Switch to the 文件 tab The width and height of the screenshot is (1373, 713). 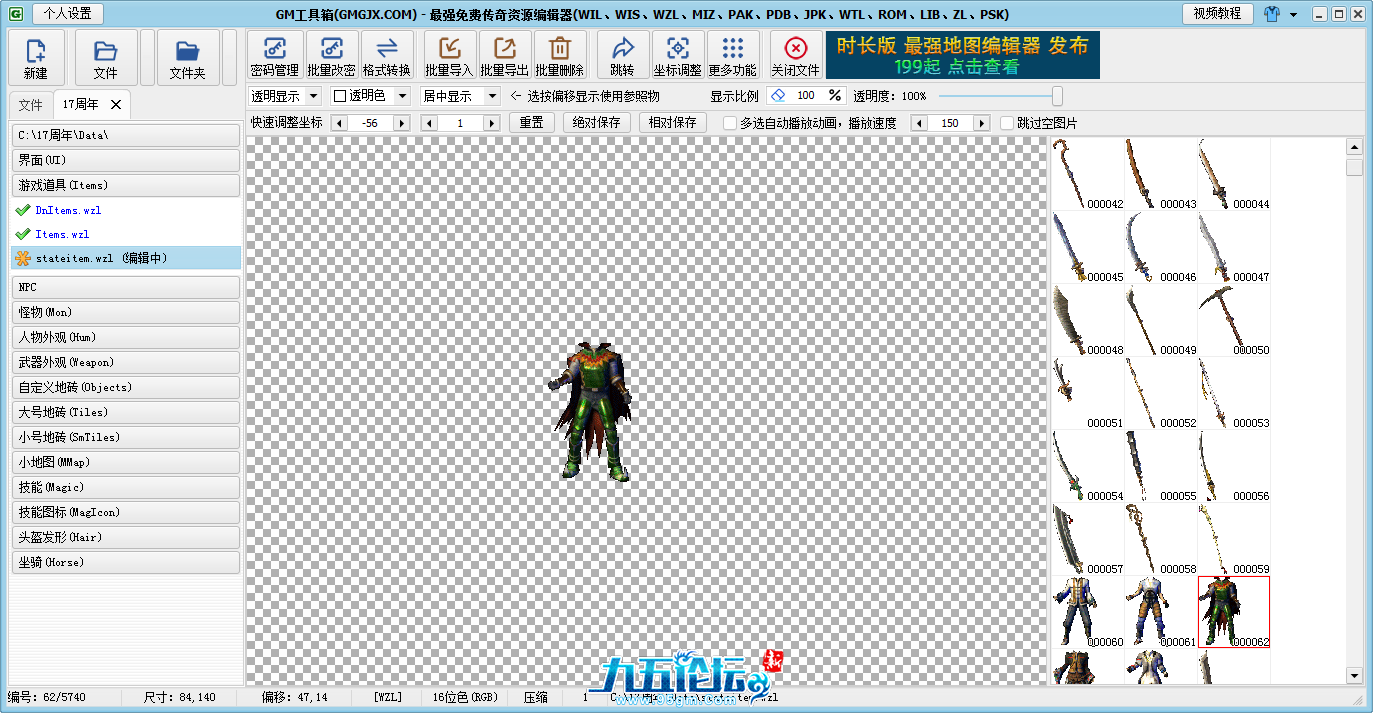click(x=31, y=104)
